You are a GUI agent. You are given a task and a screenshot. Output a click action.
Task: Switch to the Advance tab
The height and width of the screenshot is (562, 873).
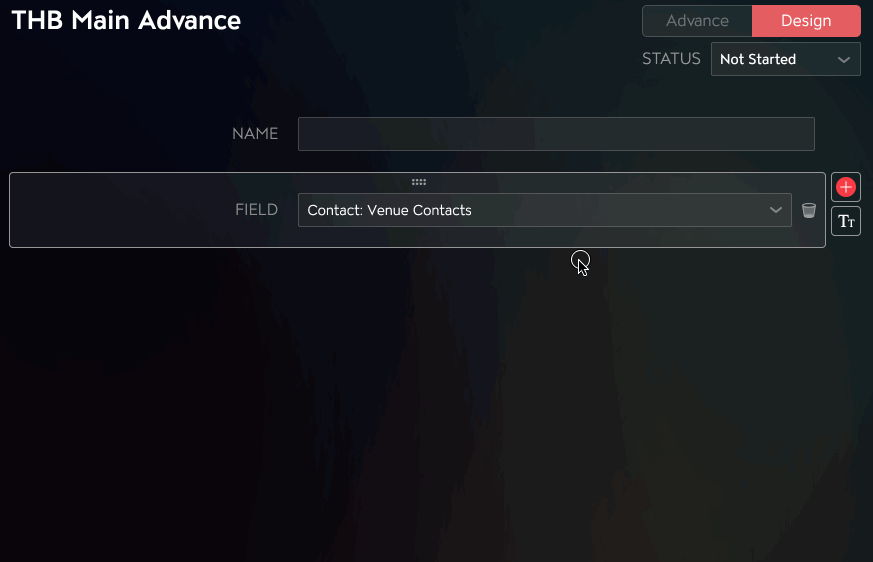pos(697,21)
